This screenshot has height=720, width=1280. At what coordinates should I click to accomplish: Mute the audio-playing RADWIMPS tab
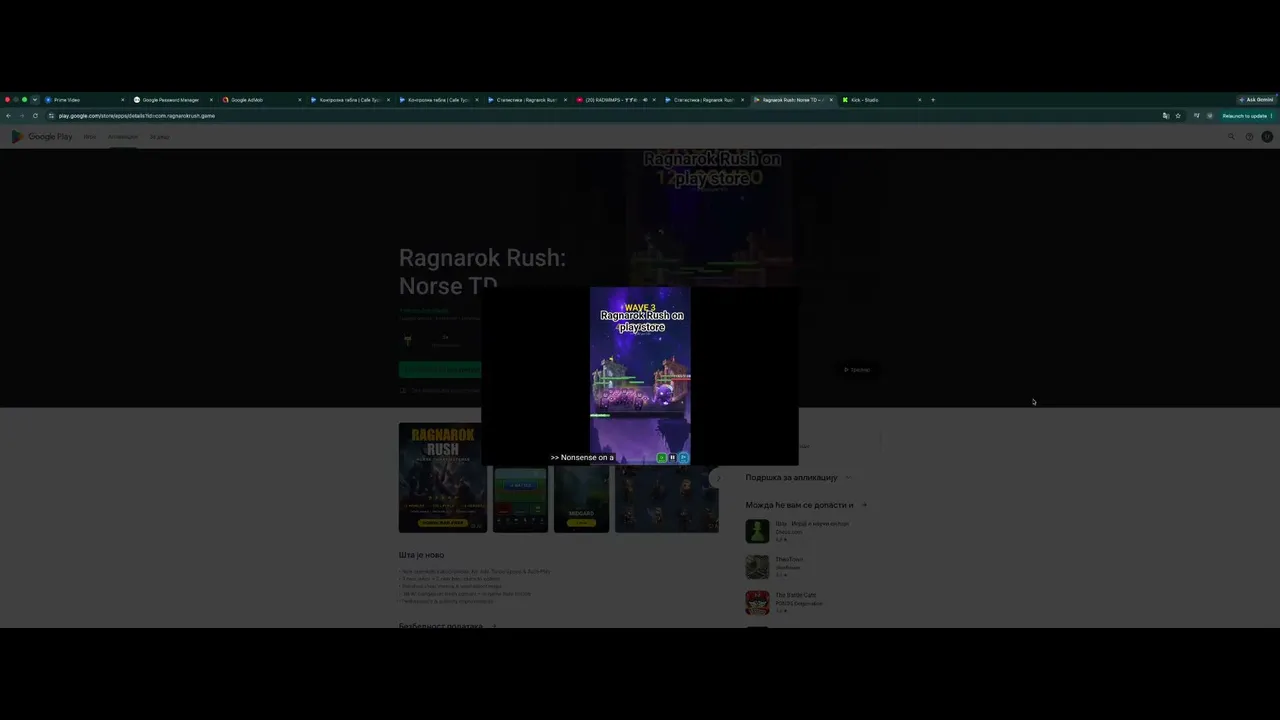click(x=645, y=100)
